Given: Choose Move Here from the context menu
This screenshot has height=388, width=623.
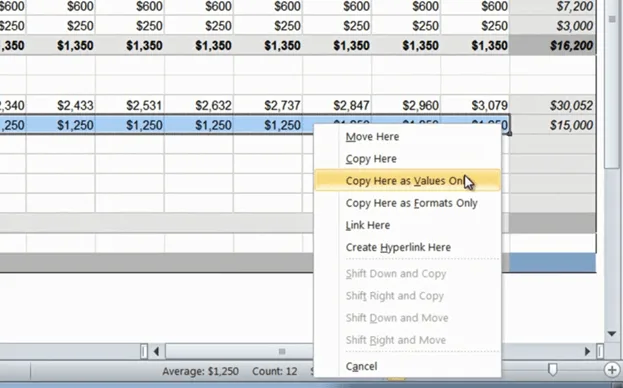Looking at the screenshot, I should 407,137.
